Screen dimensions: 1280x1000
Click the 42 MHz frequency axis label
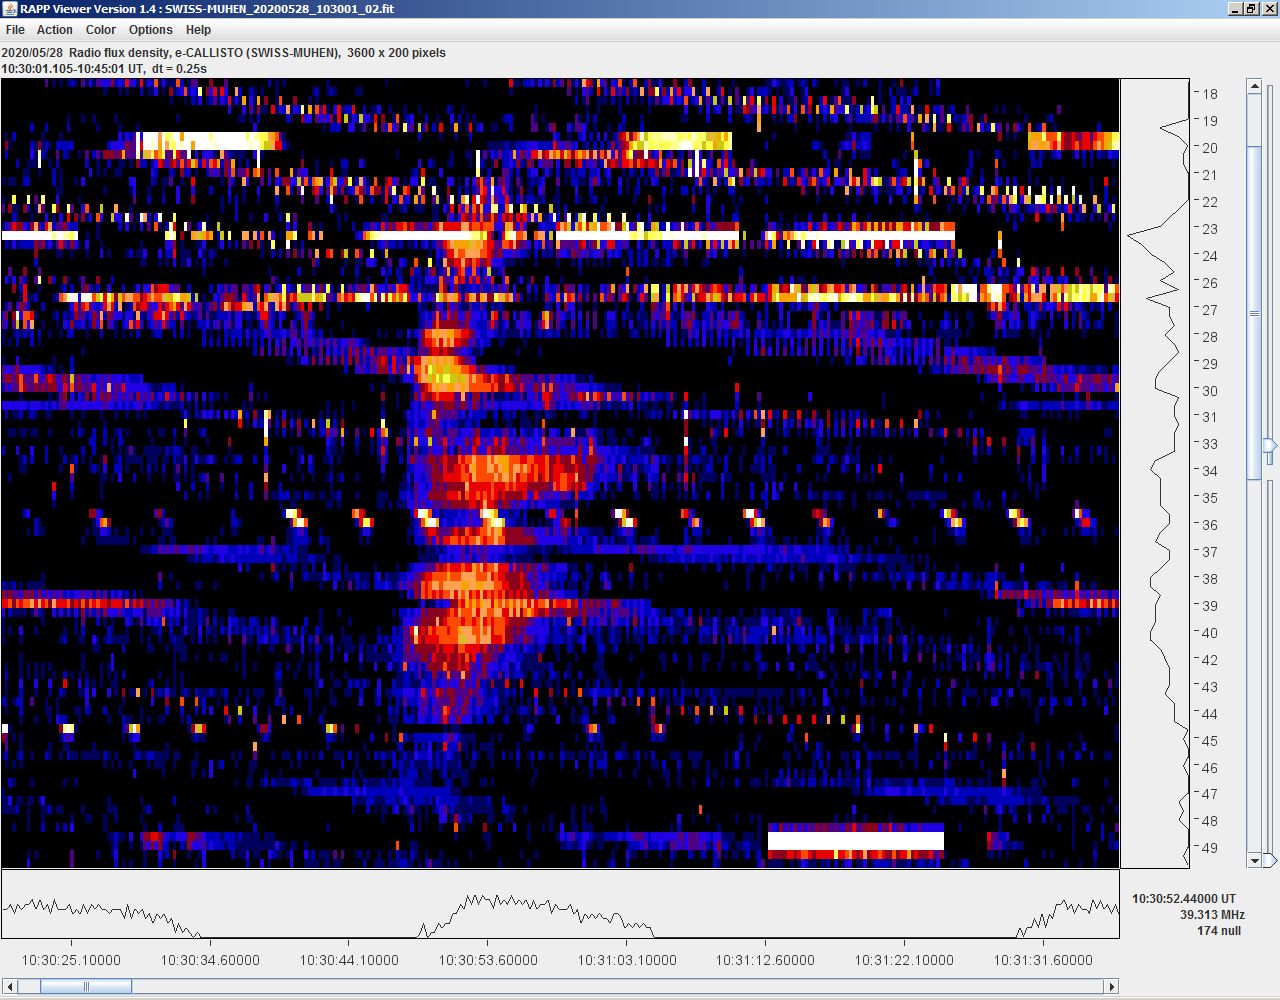point(1210,660)
